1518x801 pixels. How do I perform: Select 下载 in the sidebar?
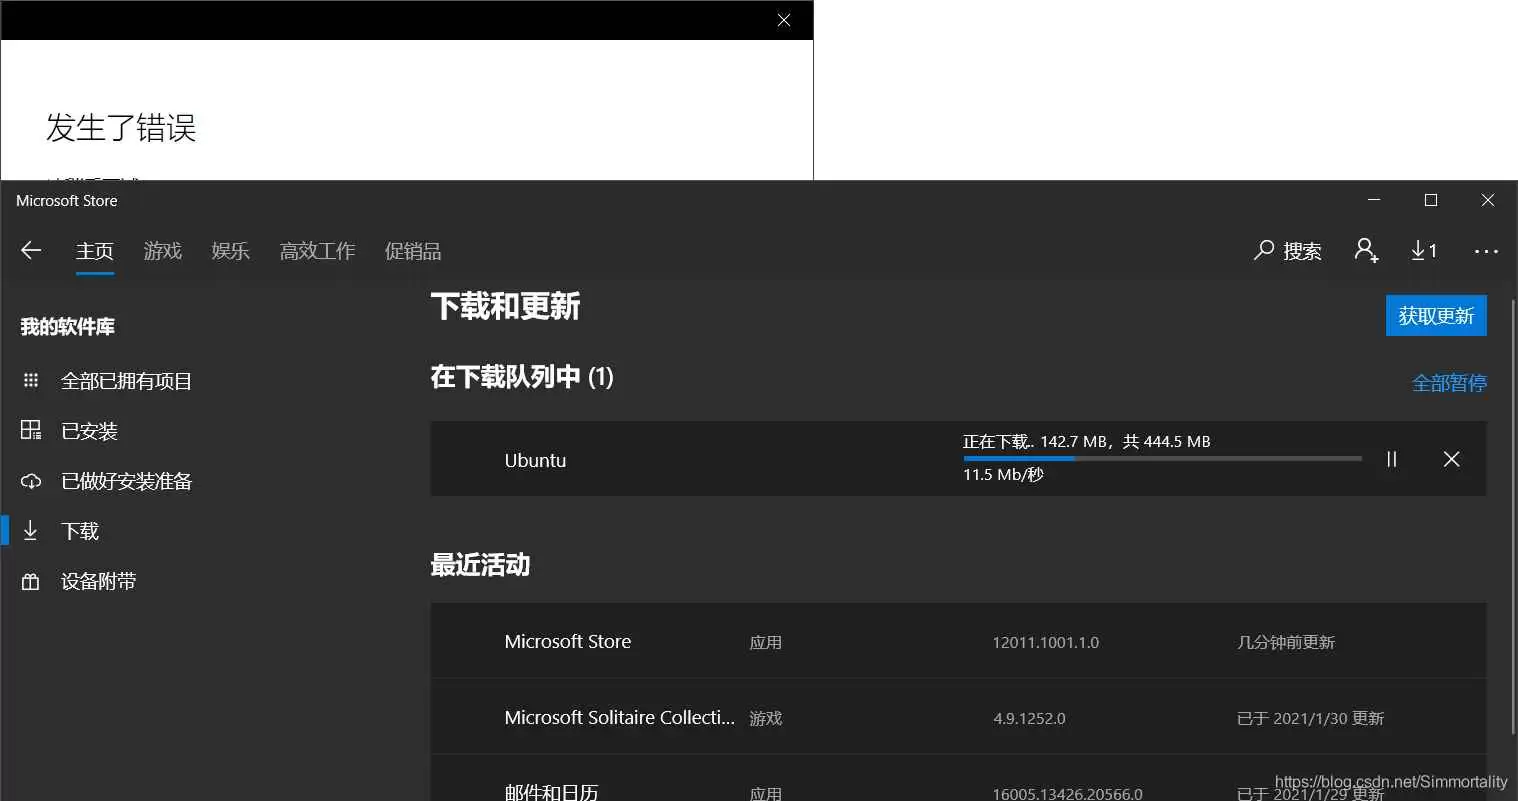(x=79, y=530)
